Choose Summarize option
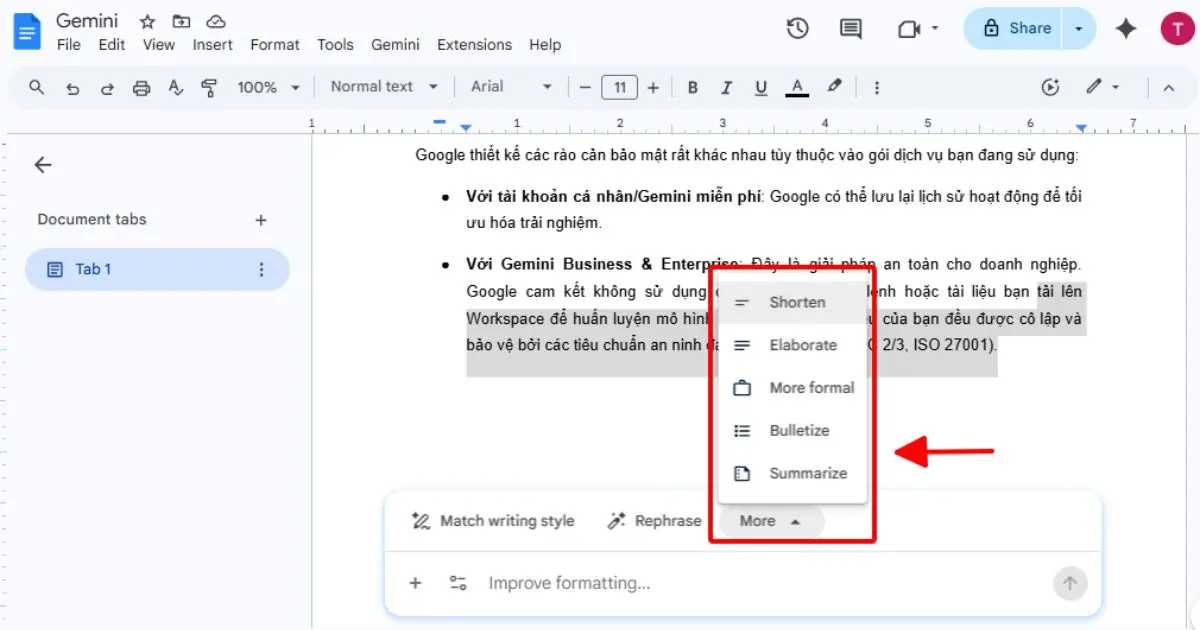Viewport: 1200px width, 630px height. (793, 474)
